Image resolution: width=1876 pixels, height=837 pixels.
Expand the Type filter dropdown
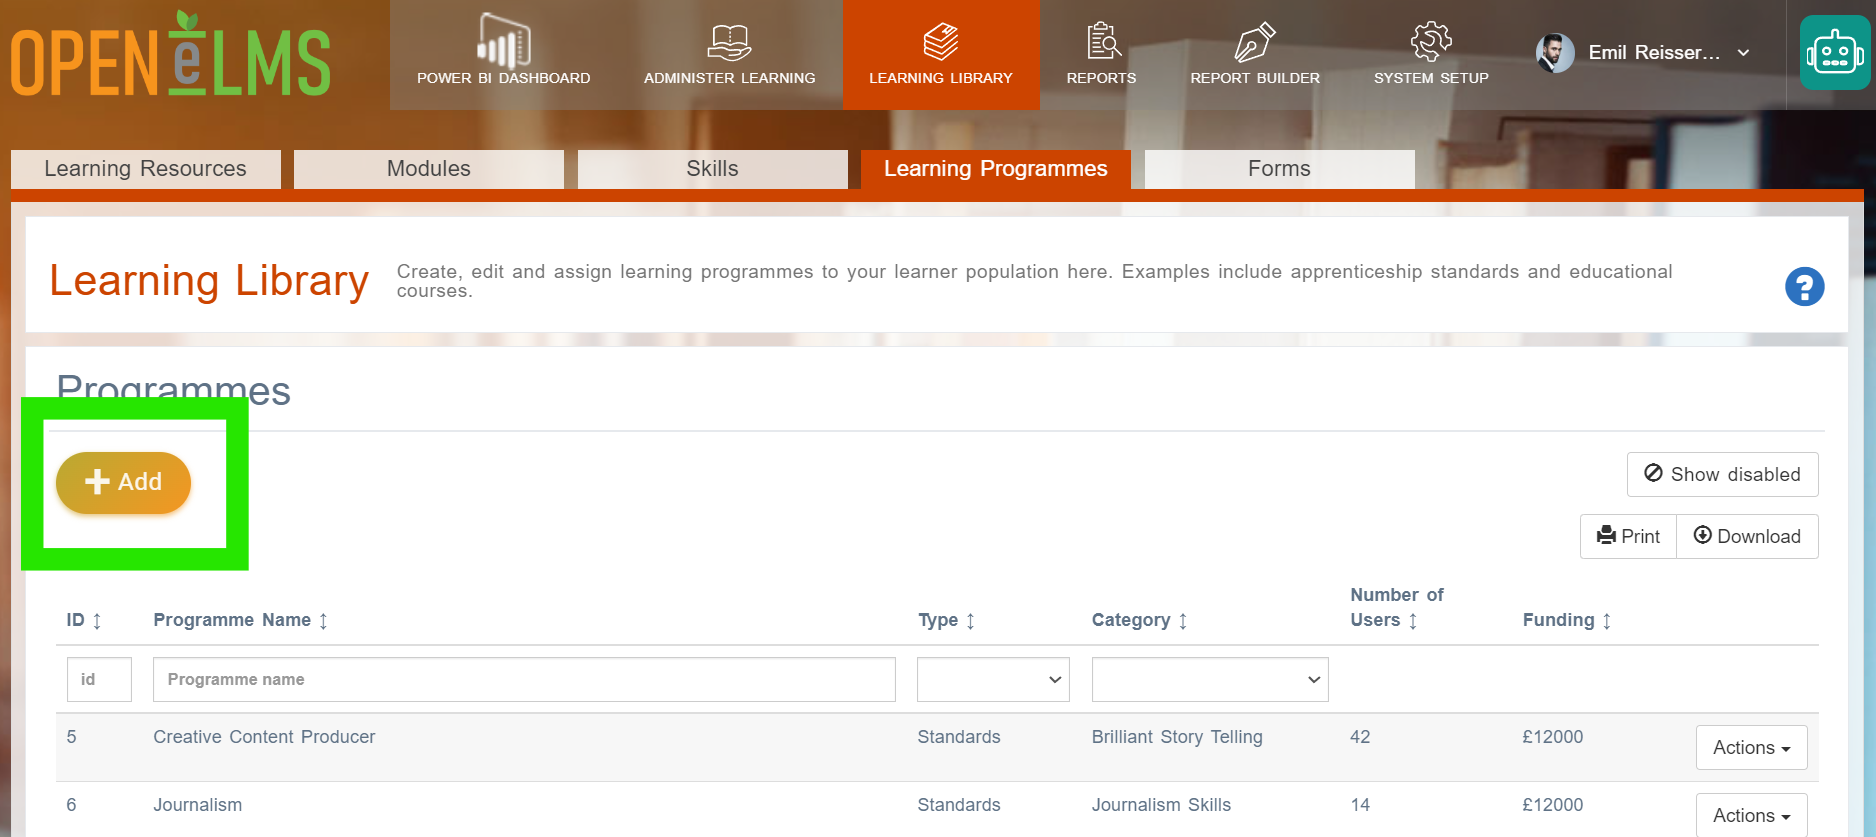click(x=993, y=679)
